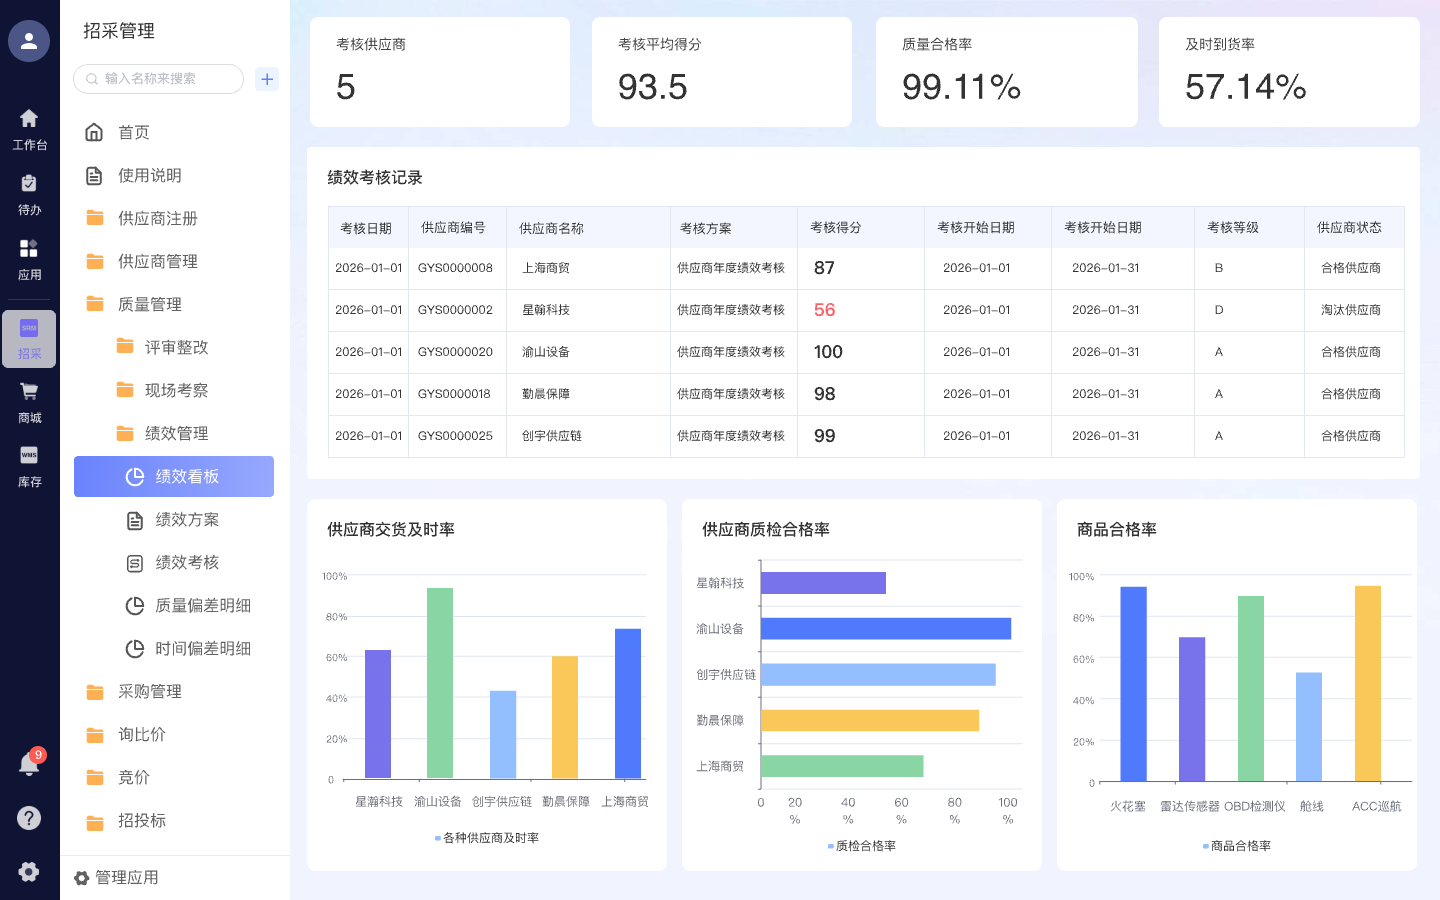Open the settings gear at bottom left

(x=28, y=870)
